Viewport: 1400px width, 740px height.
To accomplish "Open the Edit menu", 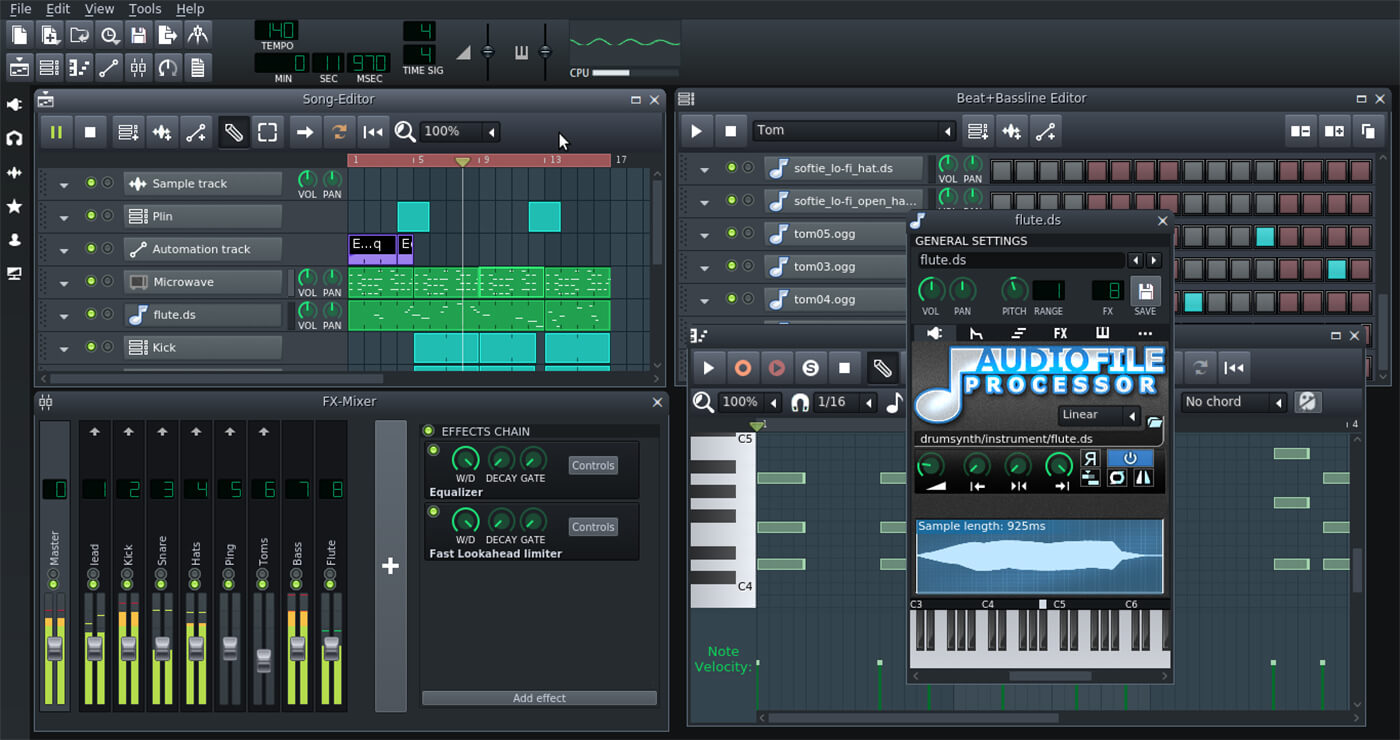I will pos(58,8).
